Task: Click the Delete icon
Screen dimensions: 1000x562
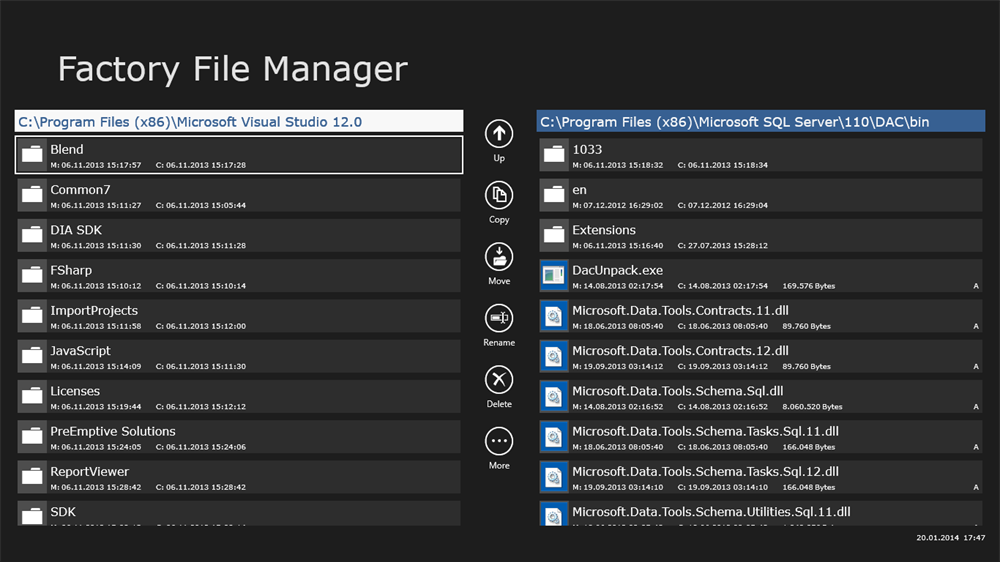Action: [499, 380]
